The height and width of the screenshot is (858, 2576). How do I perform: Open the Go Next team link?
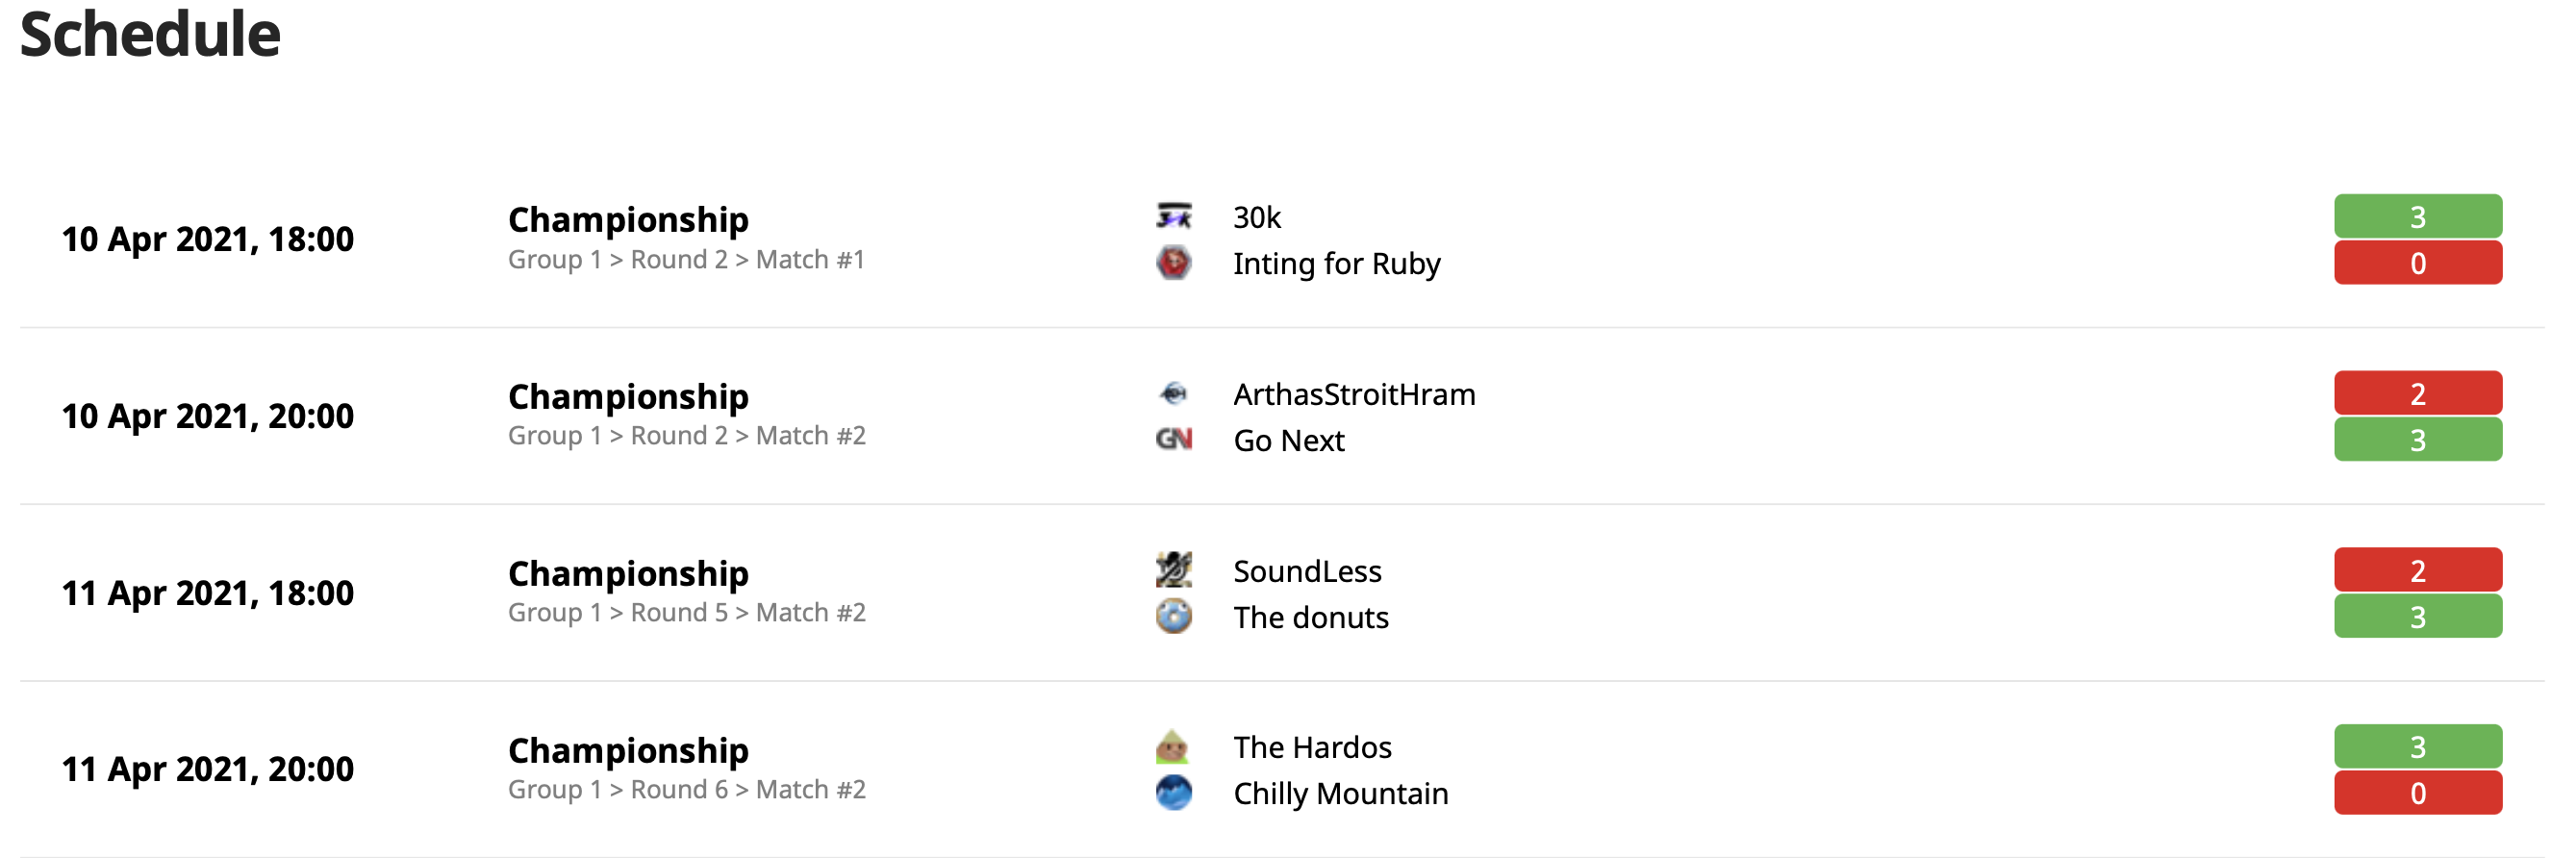[1289, 440]
